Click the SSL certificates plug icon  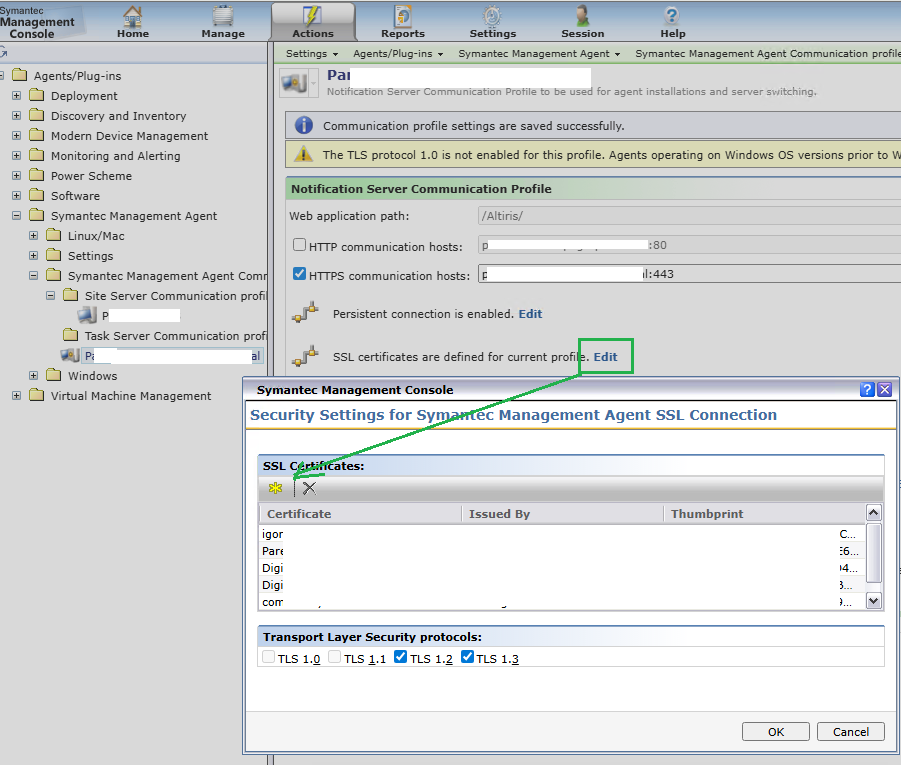[305, 356]
